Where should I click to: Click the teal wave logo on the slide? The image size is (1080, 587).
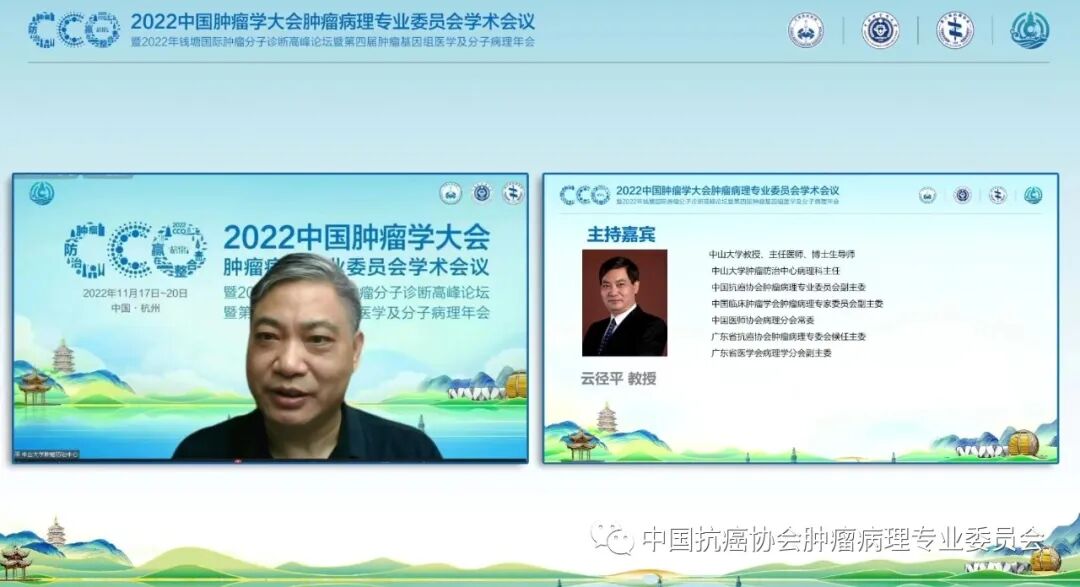(x=1032, y=196)
